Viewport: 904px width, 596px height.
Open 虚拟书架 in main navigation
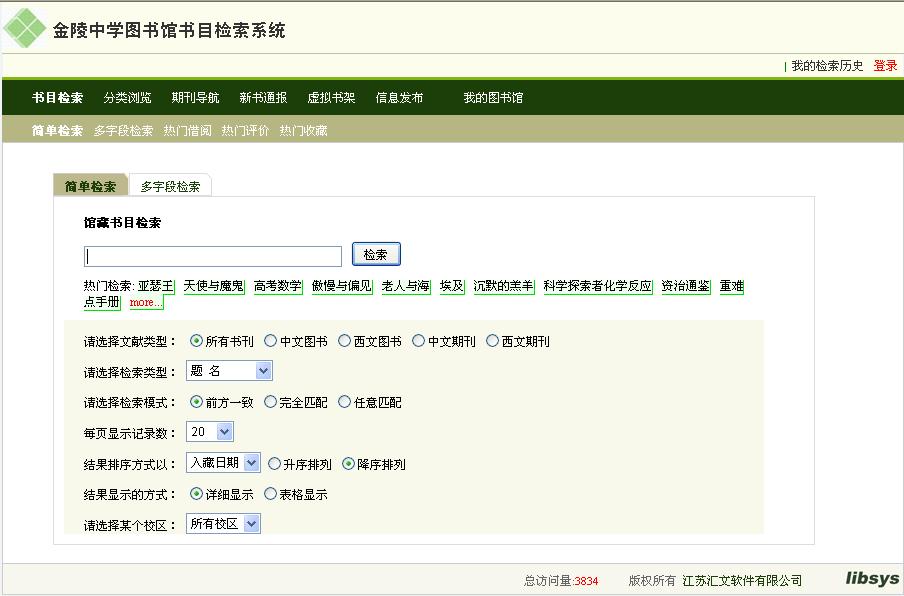332,97
